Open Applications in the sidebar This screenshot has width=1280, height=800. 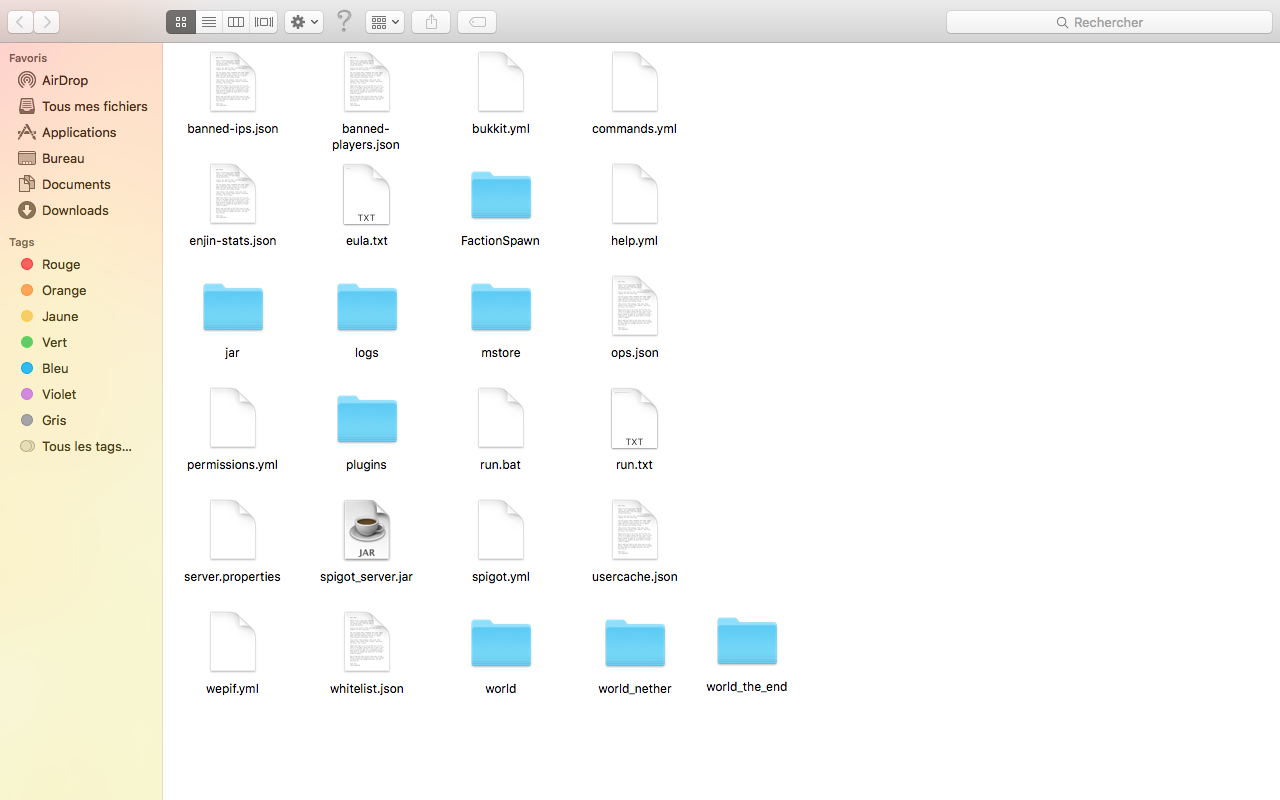click(x=80, y=132)
